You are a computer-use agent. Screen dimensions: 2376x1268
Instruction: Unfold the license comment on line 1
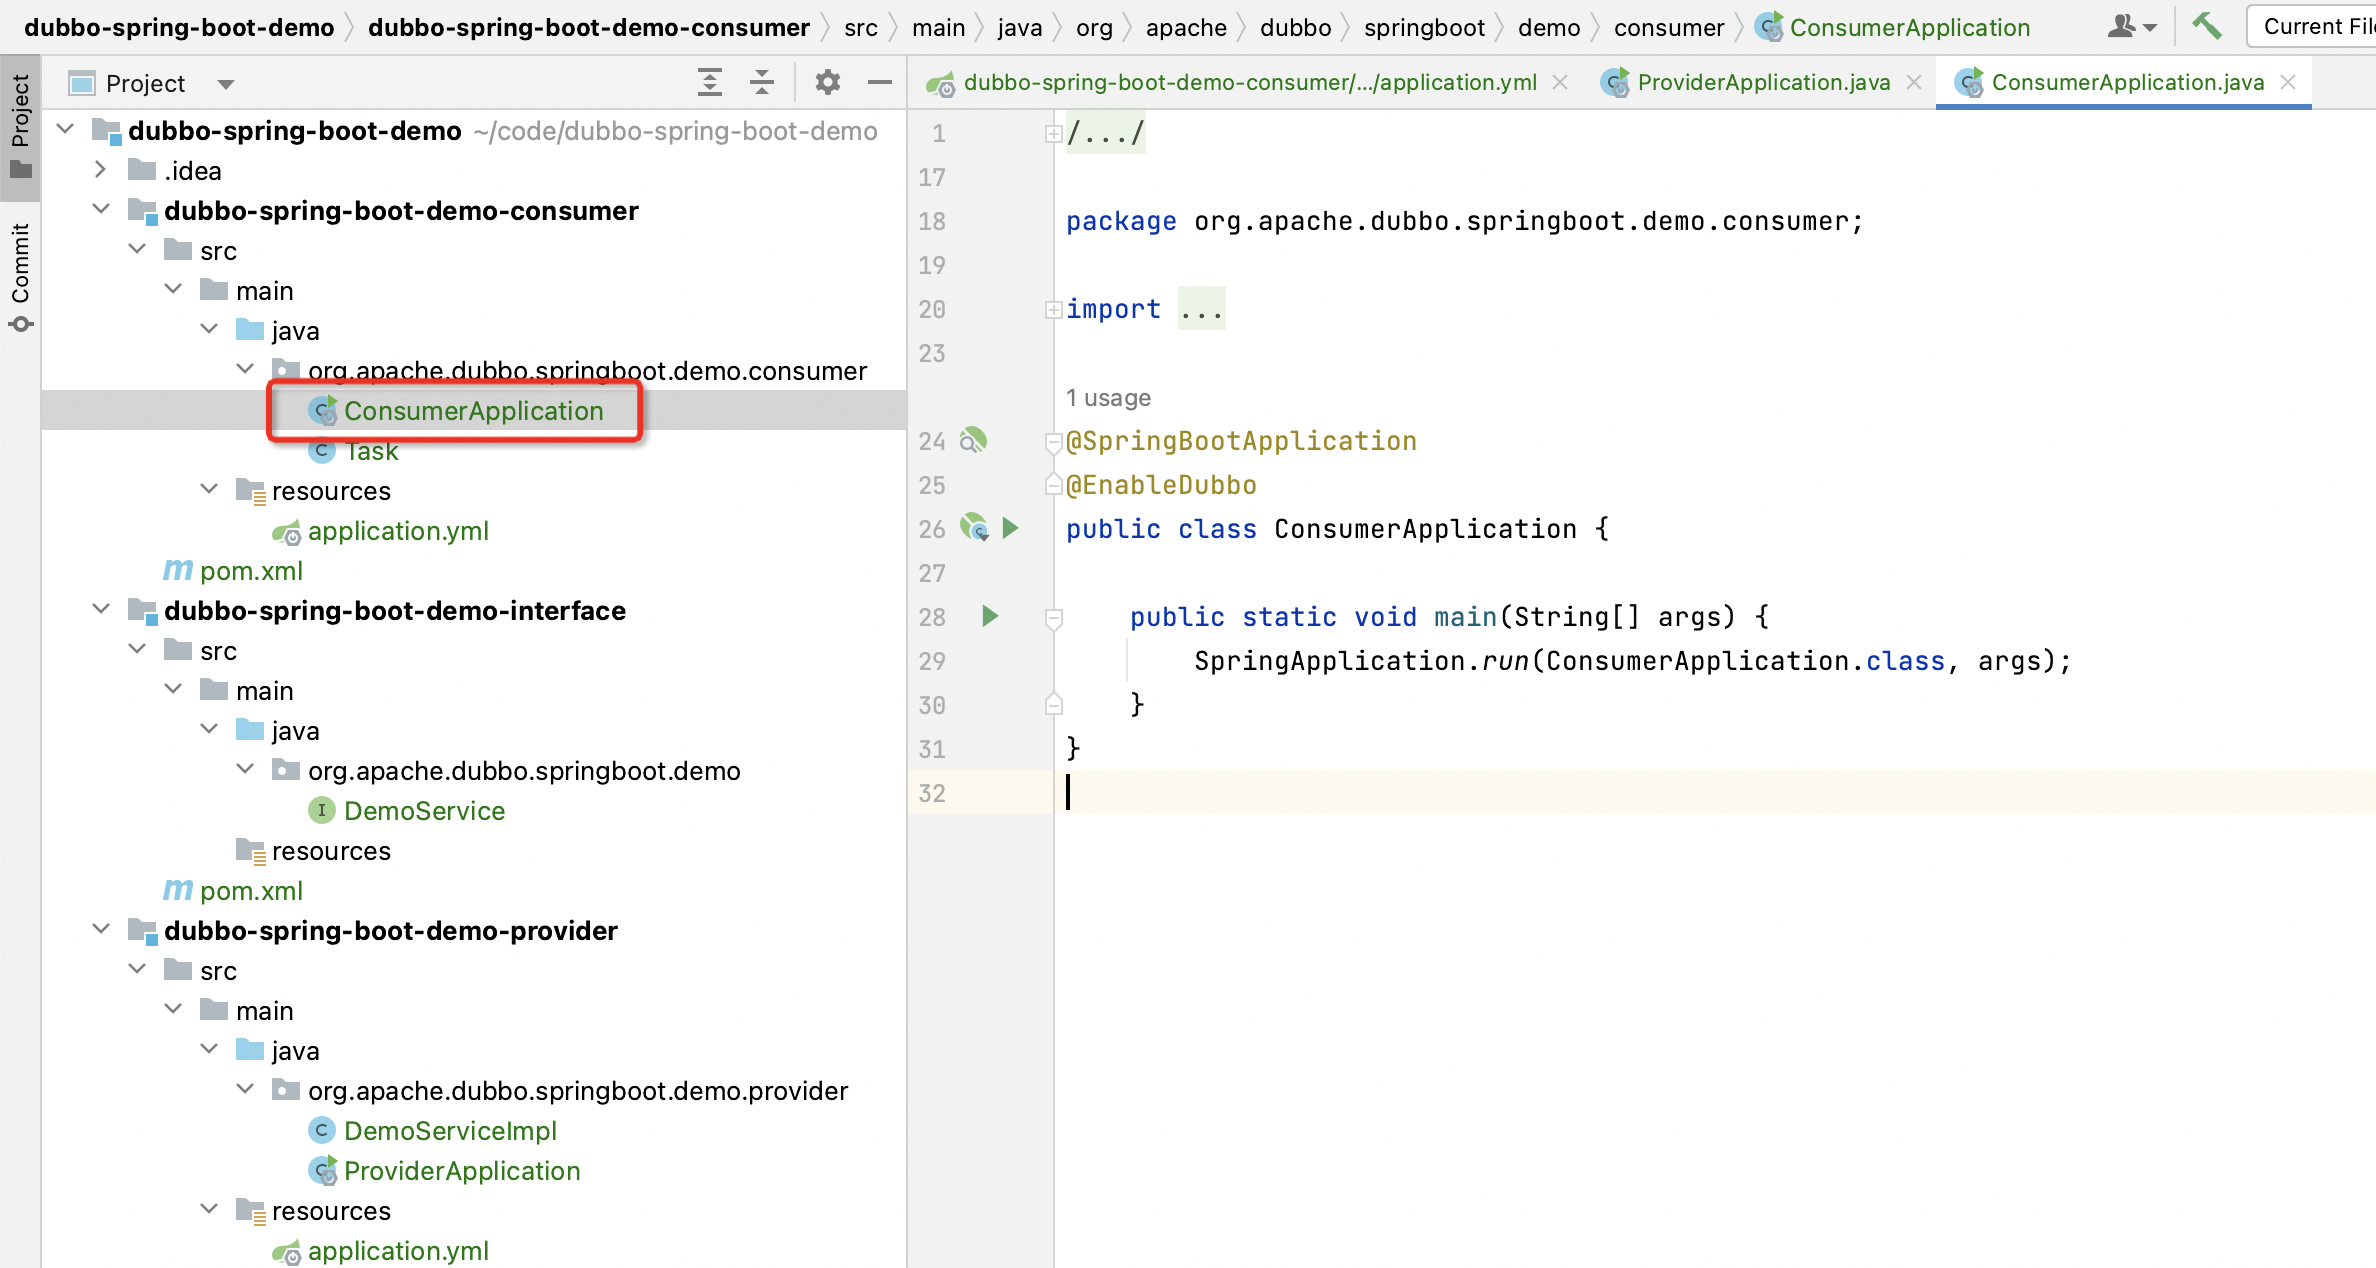click(1053, 133)
